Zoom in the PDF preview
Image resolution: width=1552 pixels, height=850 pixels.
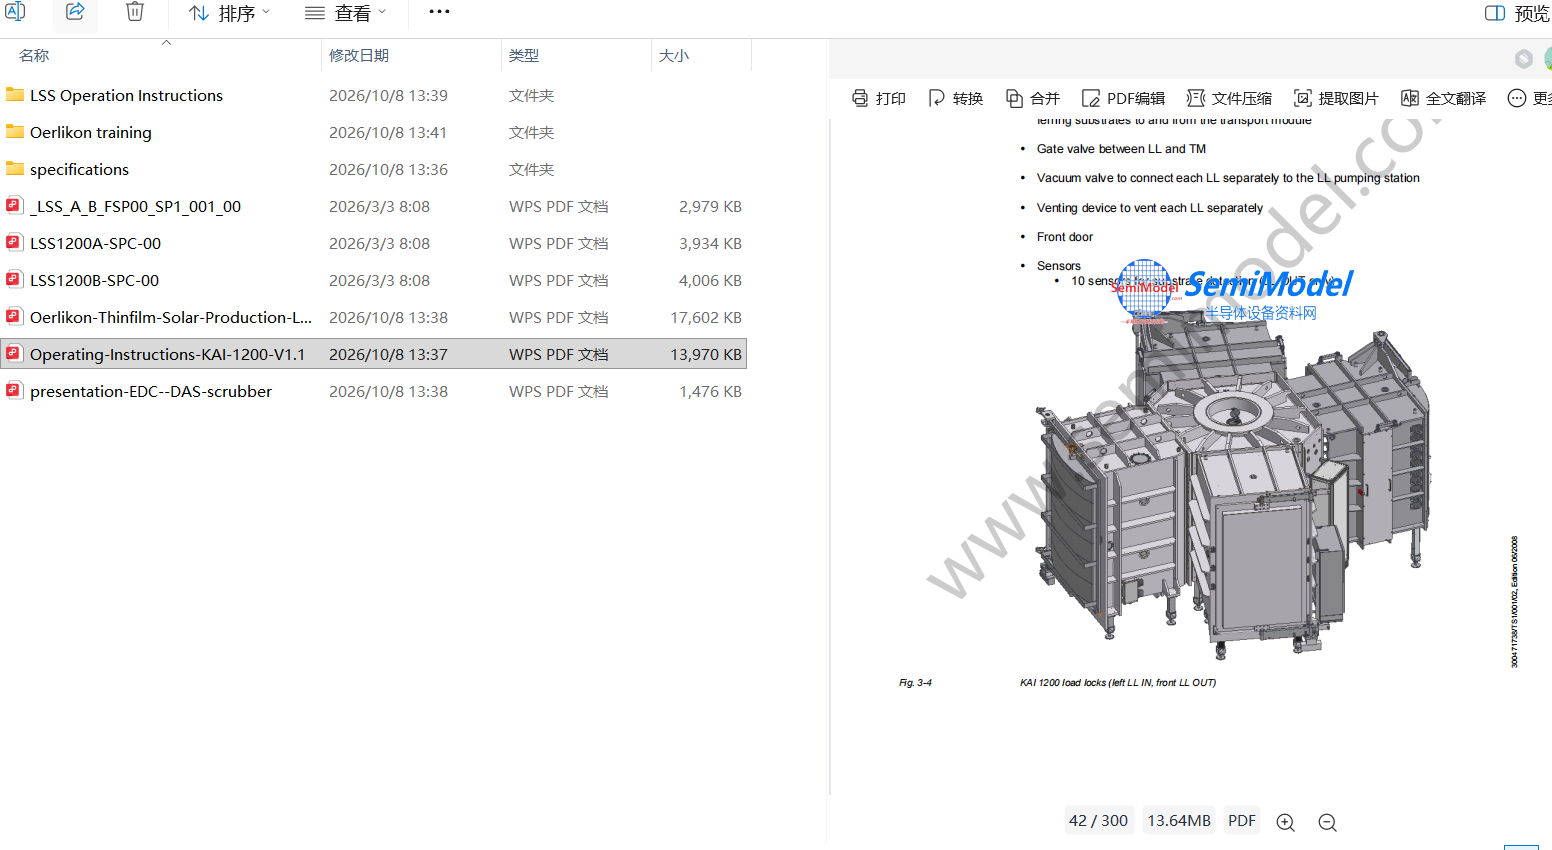pos(1286,822)
